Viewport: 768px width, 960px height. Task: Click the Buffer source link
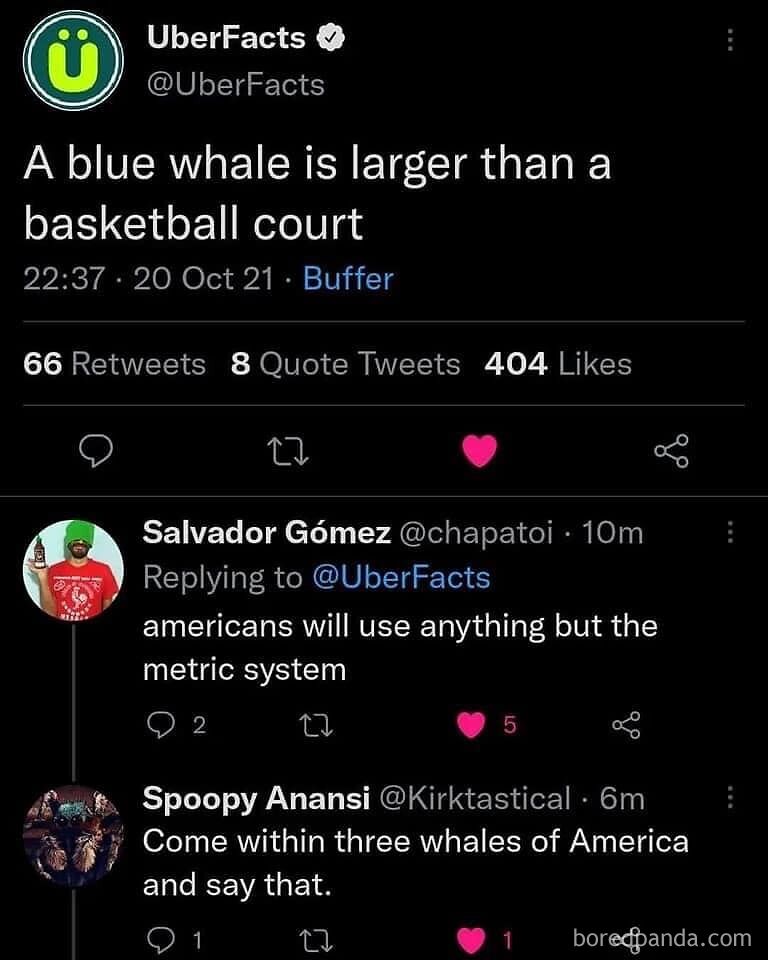click(348, 278)
